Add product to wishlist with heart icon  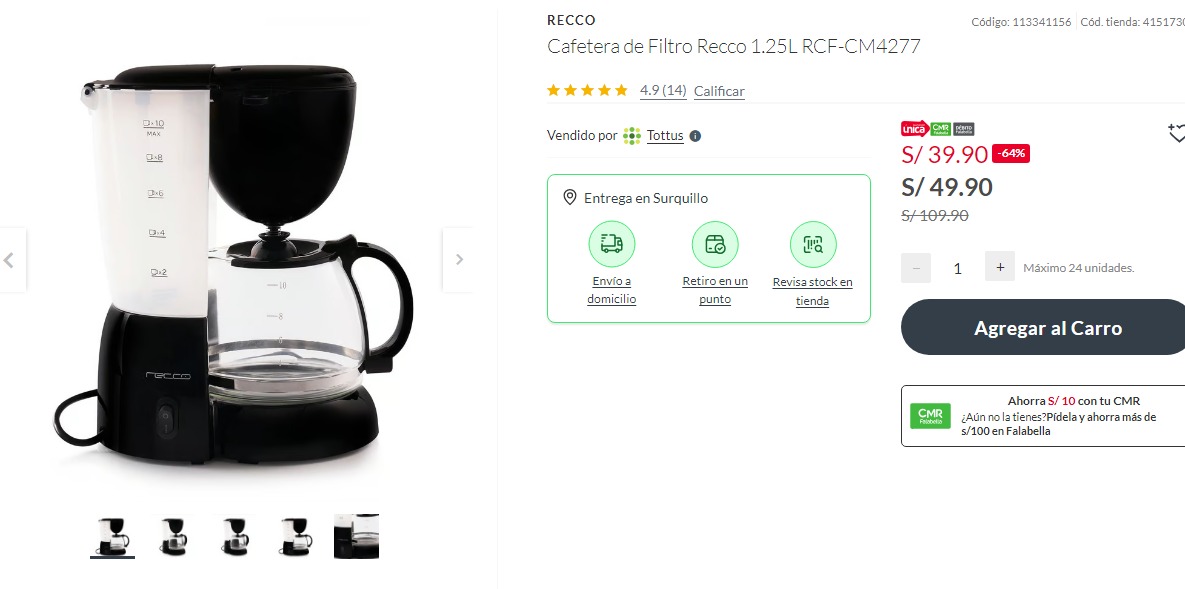(1176, 134)
